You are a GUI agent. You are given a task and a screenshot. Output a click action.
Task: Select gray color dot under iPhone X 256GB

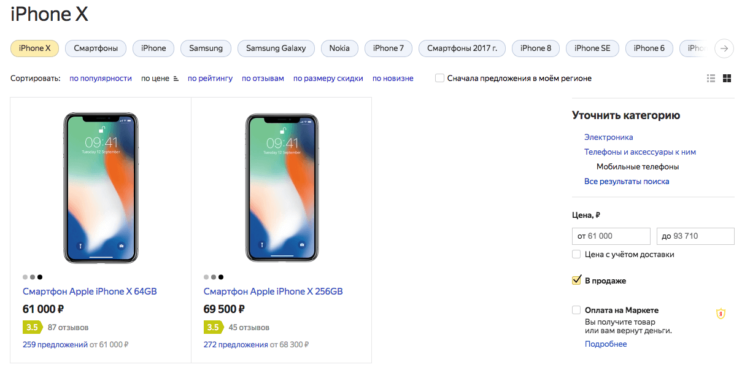pos(213,277)
